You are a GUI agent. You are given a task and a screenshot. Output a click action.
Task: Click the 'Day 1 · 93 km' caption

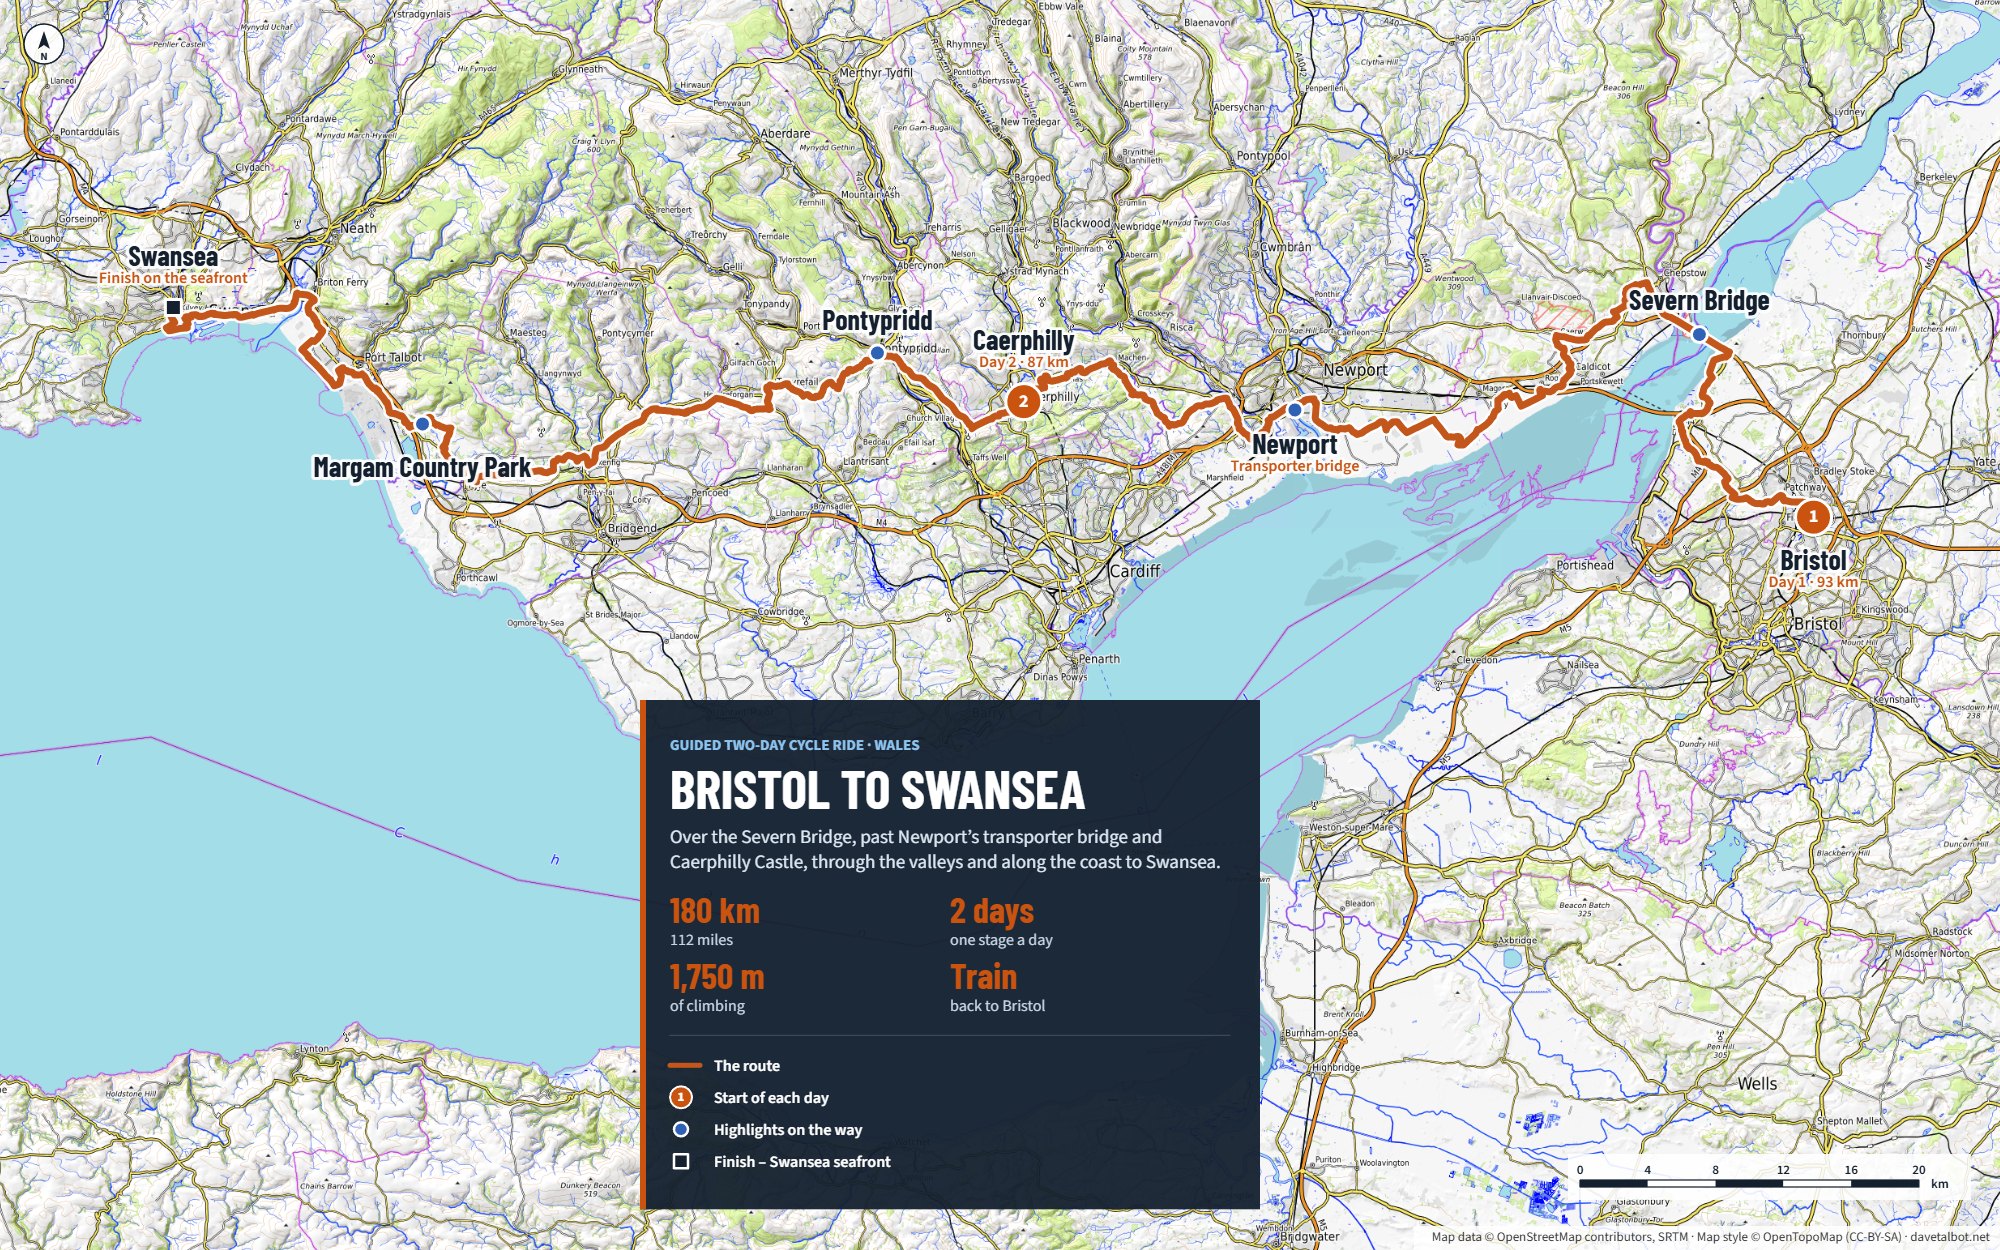[x=1813, y=582]
